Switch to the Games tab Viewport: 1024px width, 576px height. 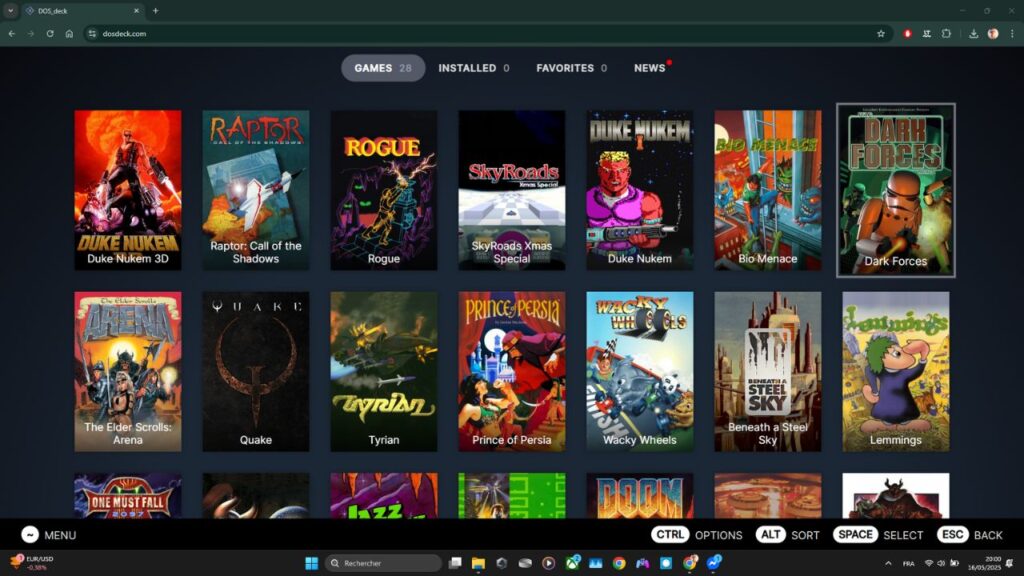click(x=383, y=68)
